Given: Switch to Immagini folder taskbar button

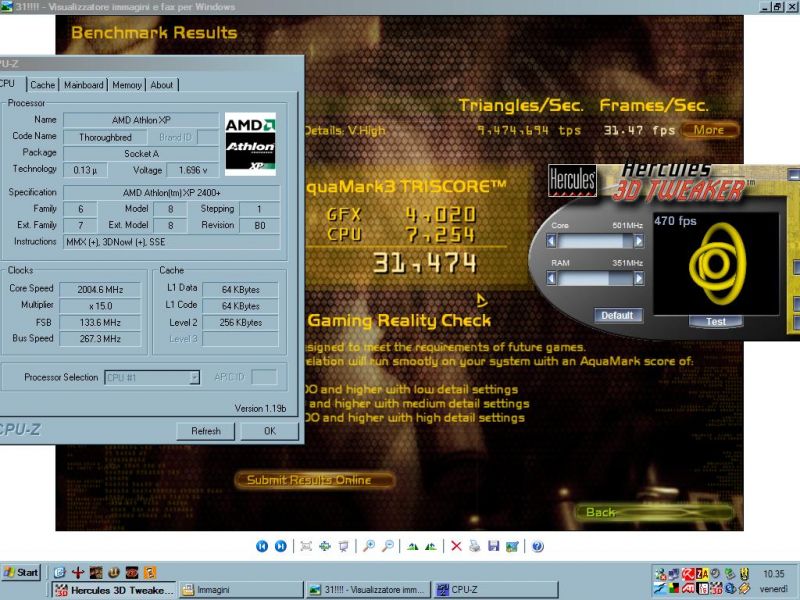Looking at the screenshot, I should coord(241,590).
